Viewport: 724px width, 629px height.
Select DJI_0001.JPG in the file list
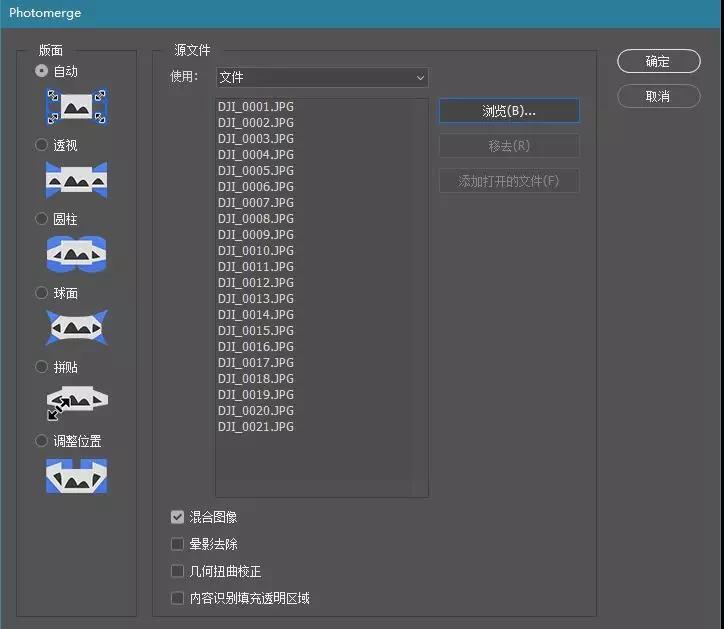coord(256,107)
